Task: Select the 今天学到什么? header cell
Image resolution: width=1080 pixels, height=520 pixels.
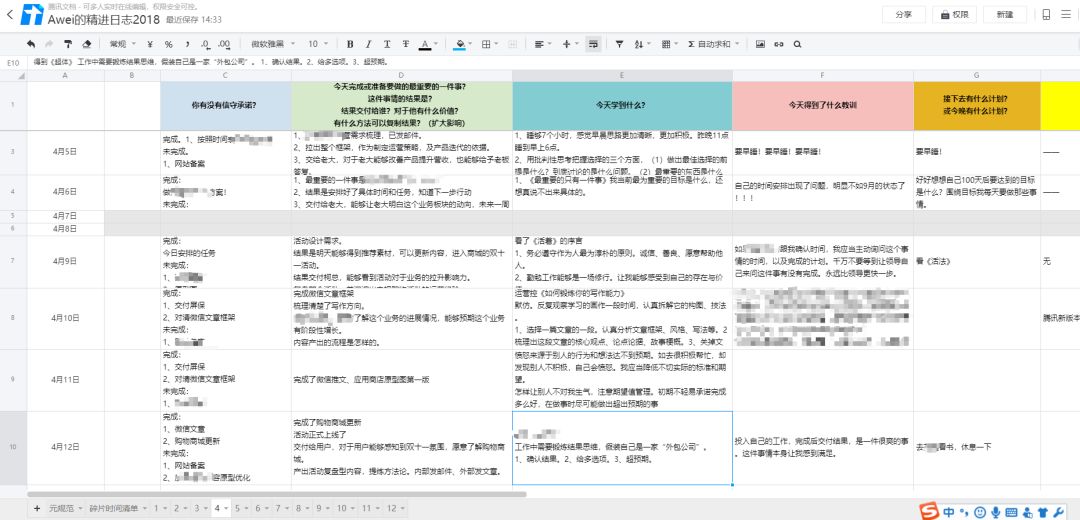Action: tap(622, 105)
